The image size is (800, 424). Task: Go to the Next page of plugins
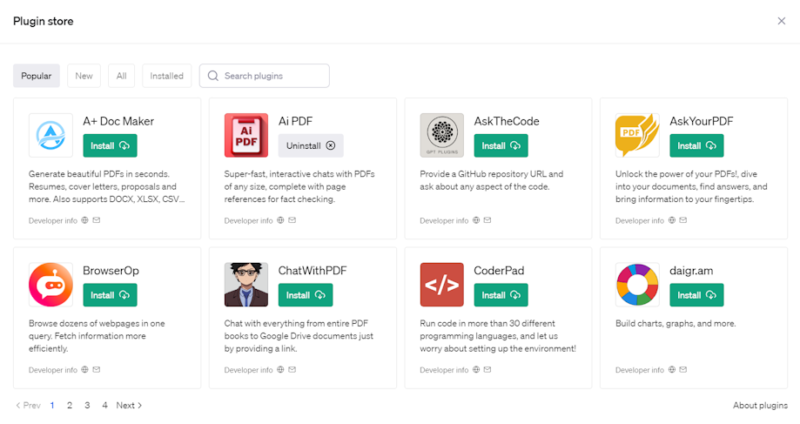click(129, 405)
